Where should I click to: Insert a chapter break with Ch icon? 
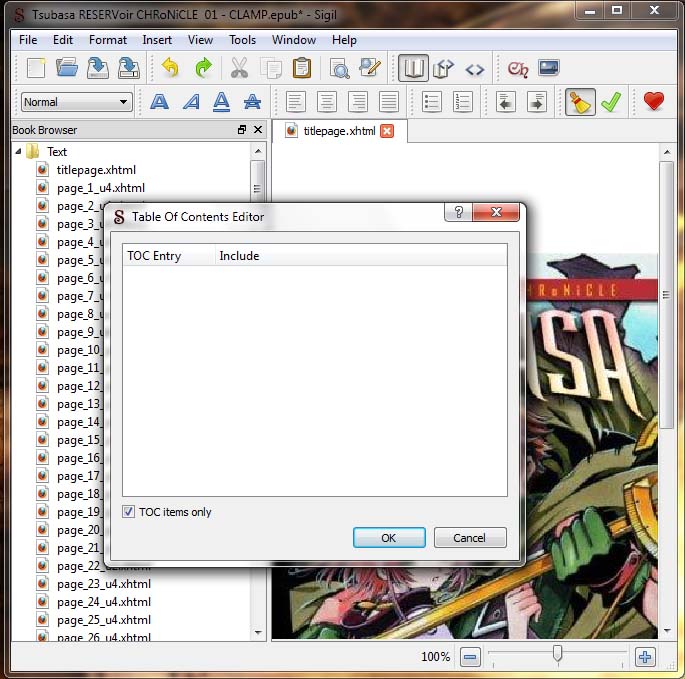(518, 69)
